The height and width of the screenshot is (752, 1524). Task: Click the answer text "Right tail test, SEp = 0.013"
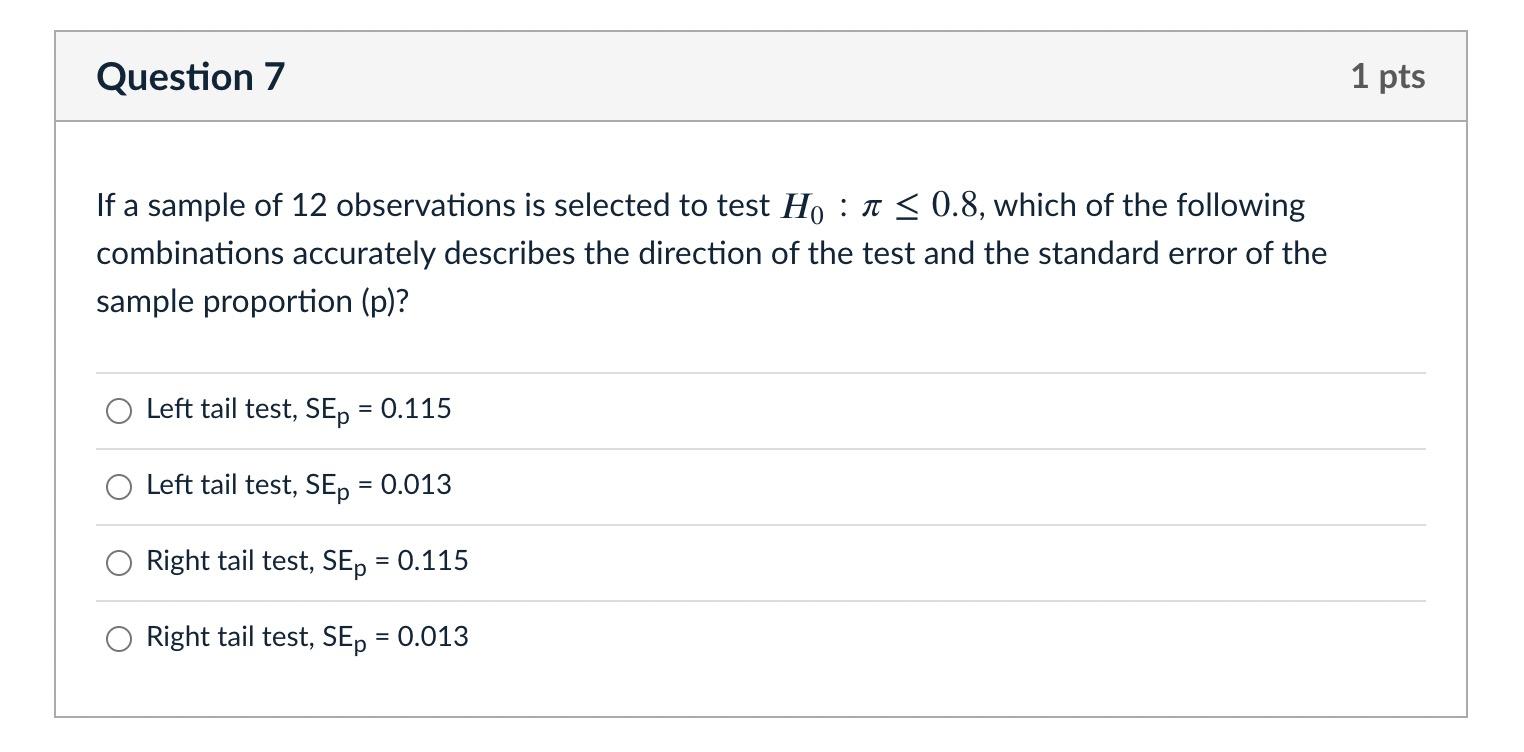[x=307, y=638]
